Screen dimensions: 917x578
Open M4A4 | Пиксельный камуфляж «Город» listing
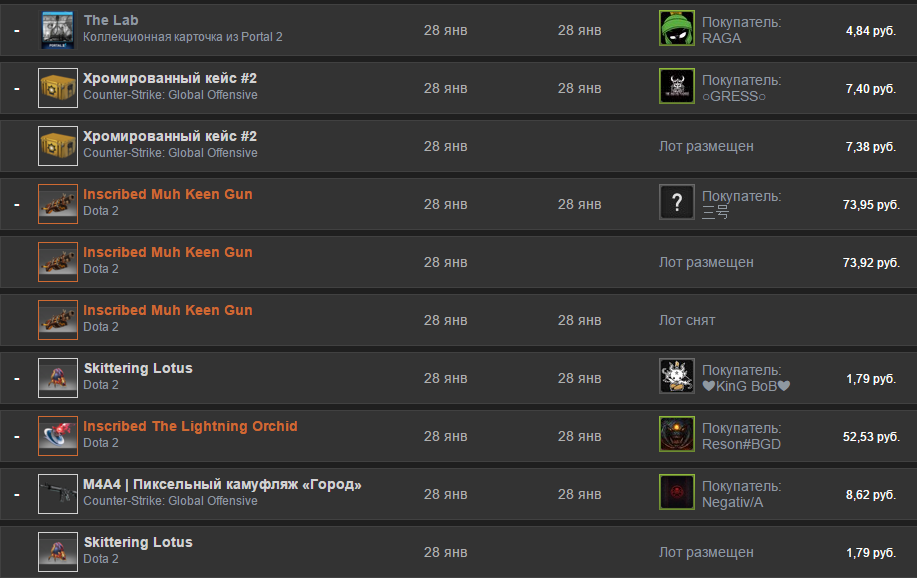222,484
